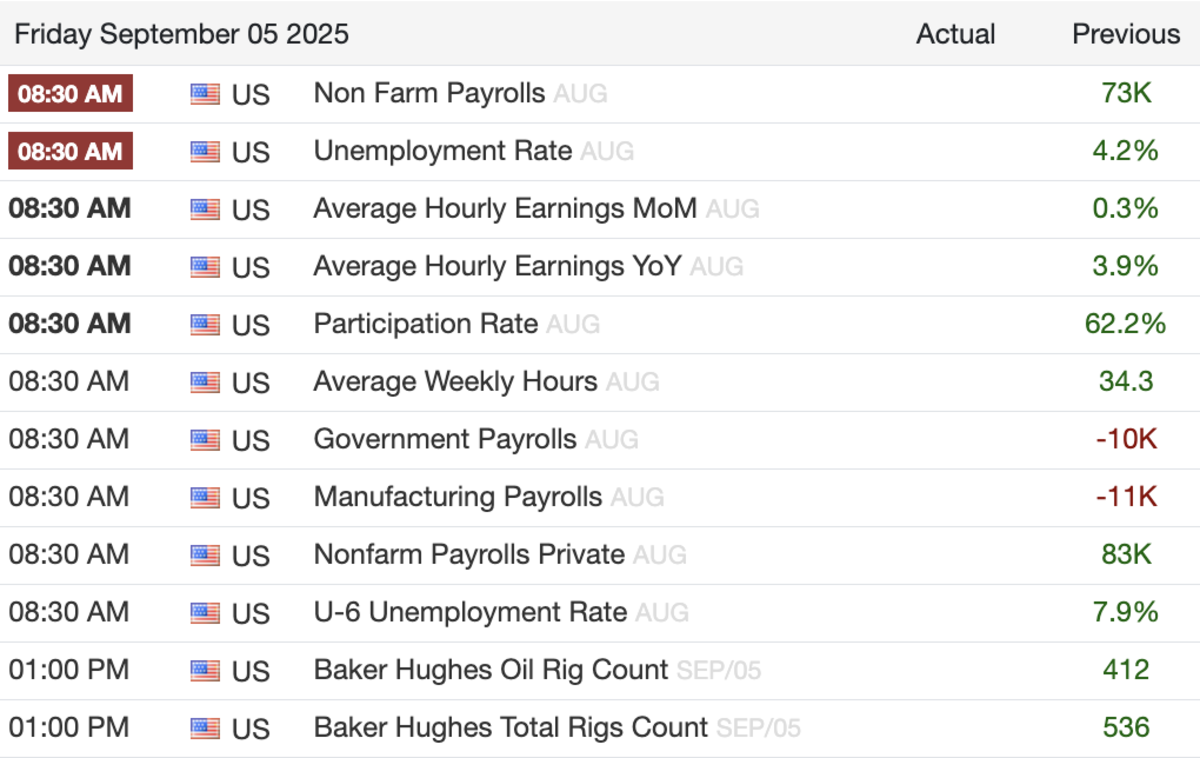
Task: Click the flag icon beside Government Payrolls
Action: (x=204, y=440)
